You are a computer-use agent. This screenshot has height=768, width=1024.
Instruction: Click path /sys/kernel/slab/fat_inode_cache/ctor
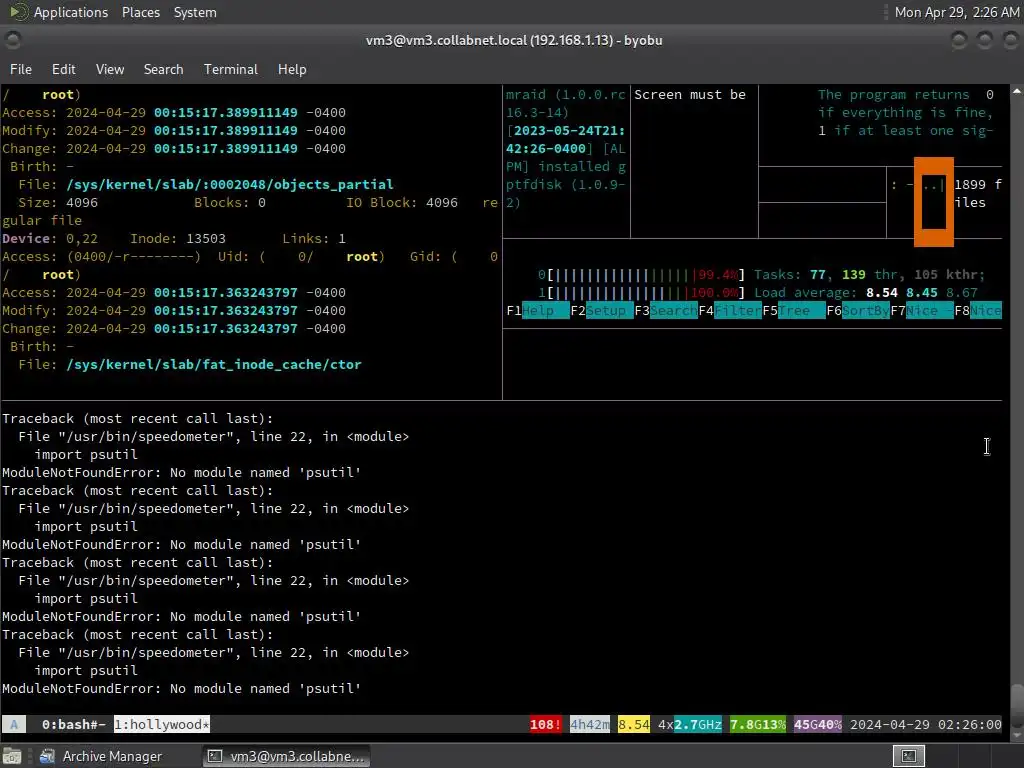coord(214,364)
